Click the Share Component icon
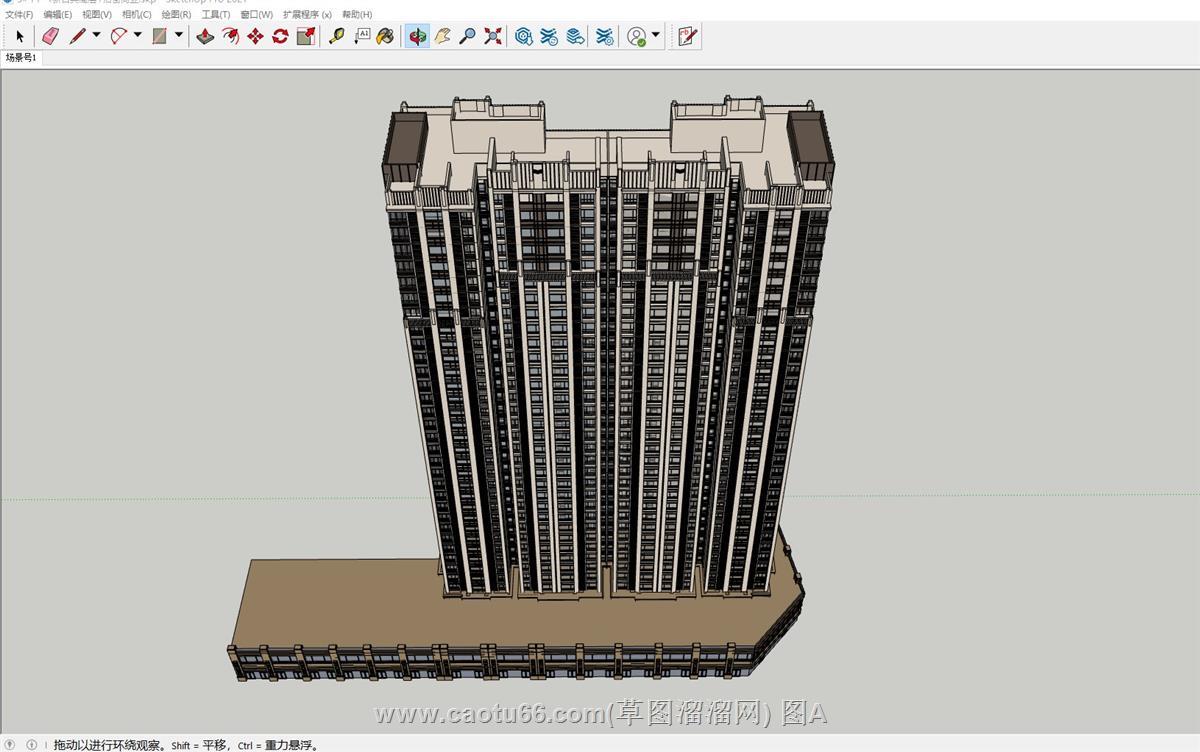Screen dimensions: 1200x752 pos(575,36)
